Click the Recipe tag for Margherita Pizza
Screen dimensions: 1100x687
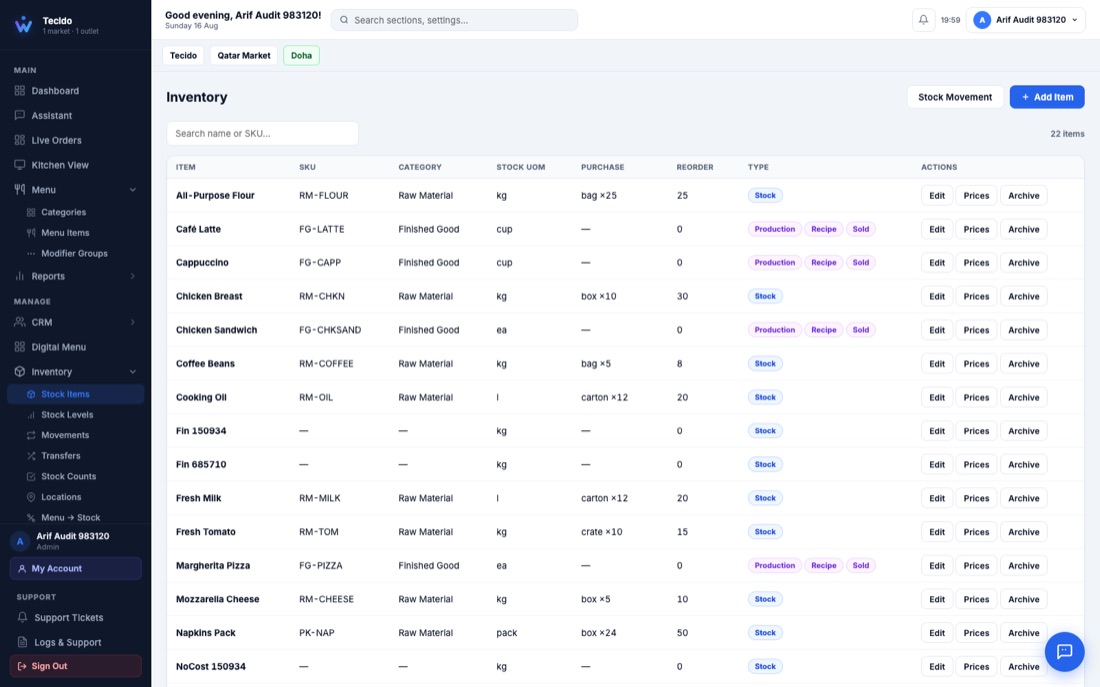click(x=824, y=566)
